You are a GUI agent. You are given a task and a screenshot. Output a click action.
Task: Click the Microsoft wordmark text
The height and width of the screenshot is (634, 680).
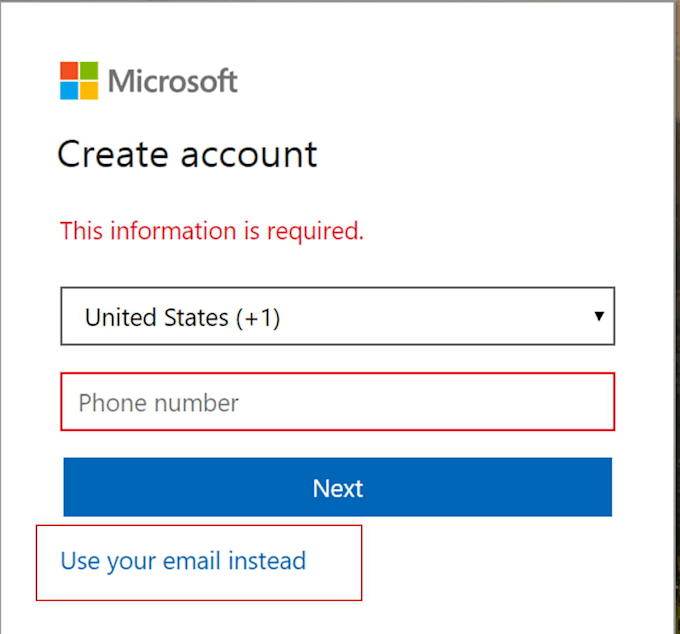tap(172, 81)
